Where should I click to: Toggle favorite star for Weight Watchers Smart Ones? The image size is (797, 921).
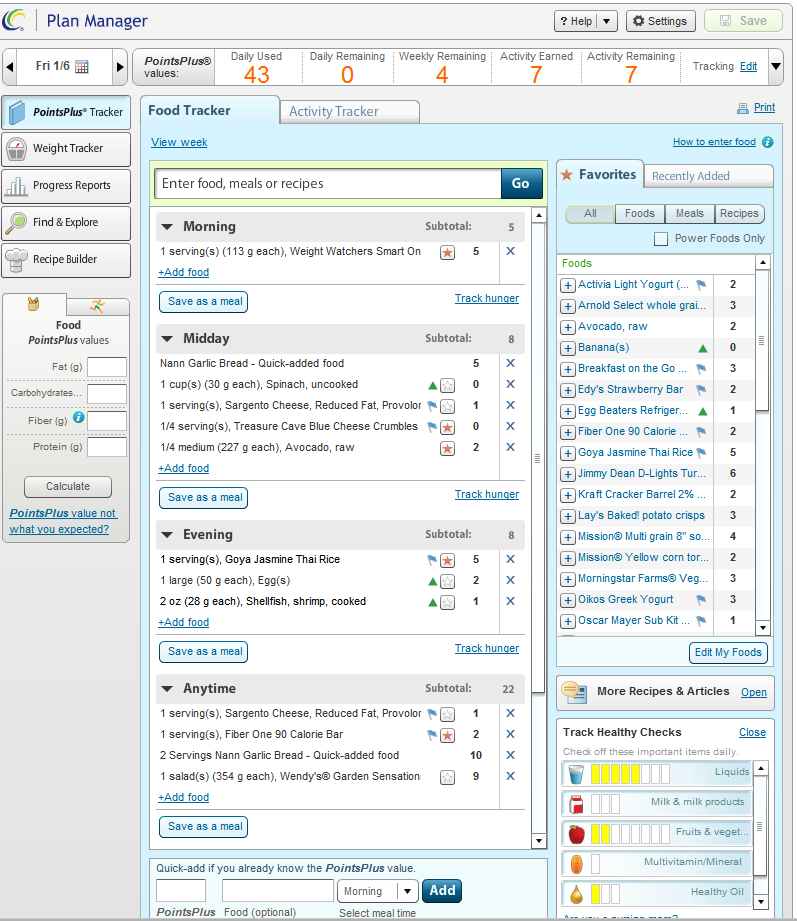point(448,253)
